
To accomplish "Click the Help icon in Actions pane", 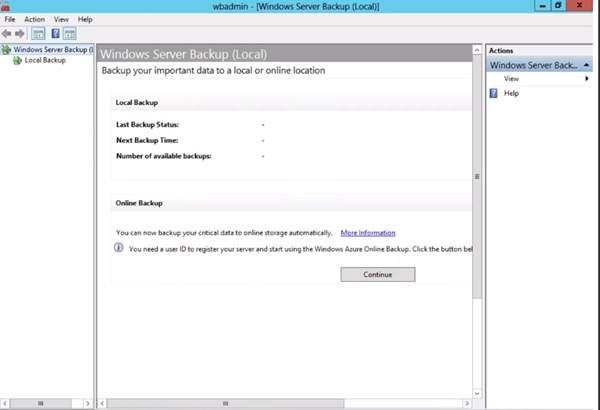I will tap(494, 93).
